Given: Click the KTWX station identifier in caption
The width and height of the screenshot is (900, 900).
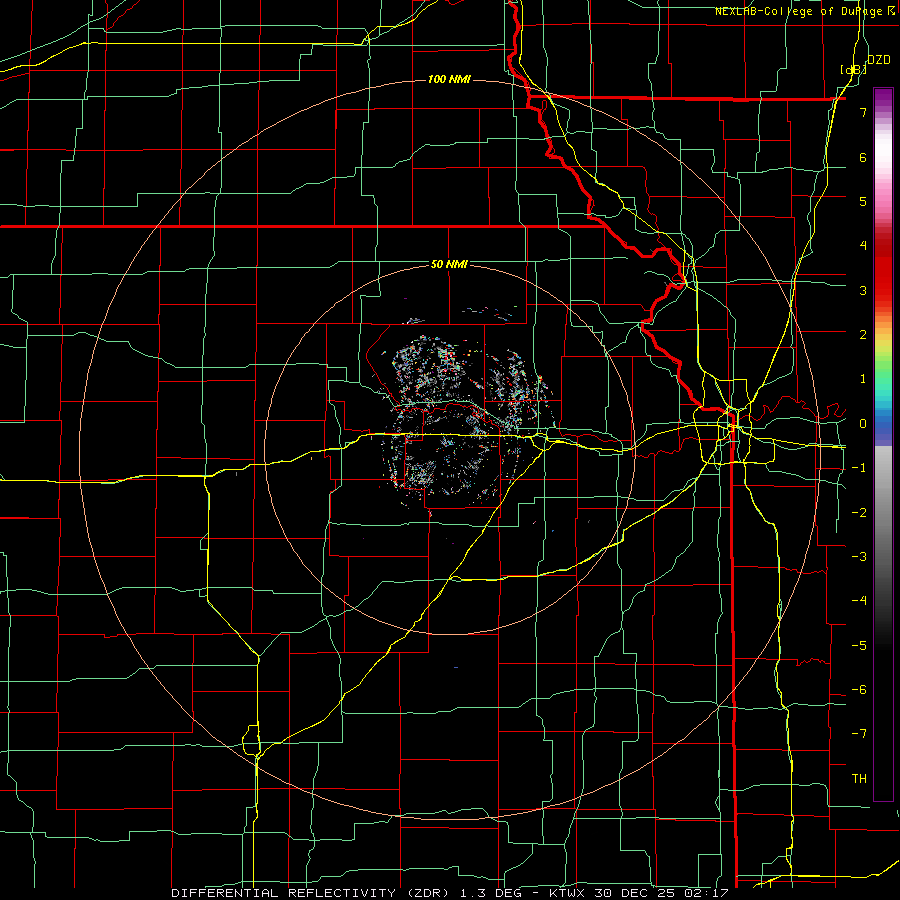Looking at the screenshot, I should 567,893.
